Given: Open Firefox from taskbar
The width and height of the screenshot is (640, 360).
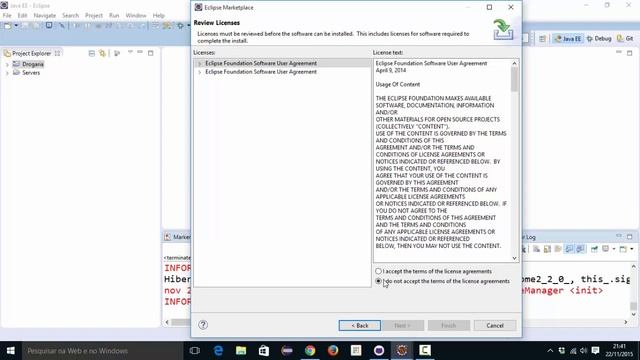Looking at the screenshot, I should pos(333,351).
